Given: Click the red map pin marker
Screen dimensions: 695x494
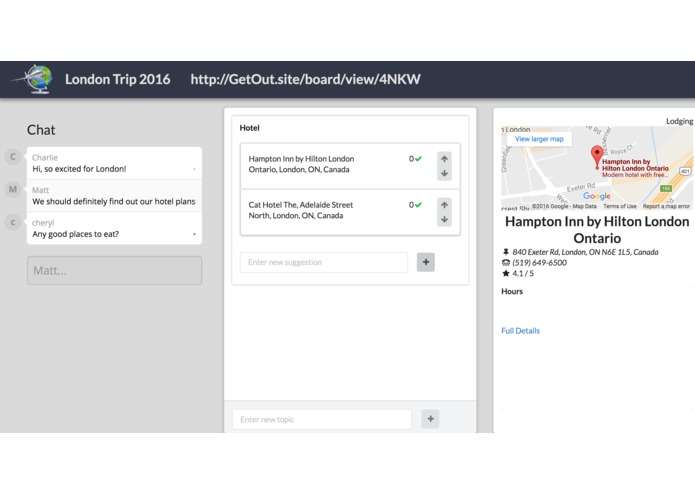Looking at the screenshot, I should (597, 157).
